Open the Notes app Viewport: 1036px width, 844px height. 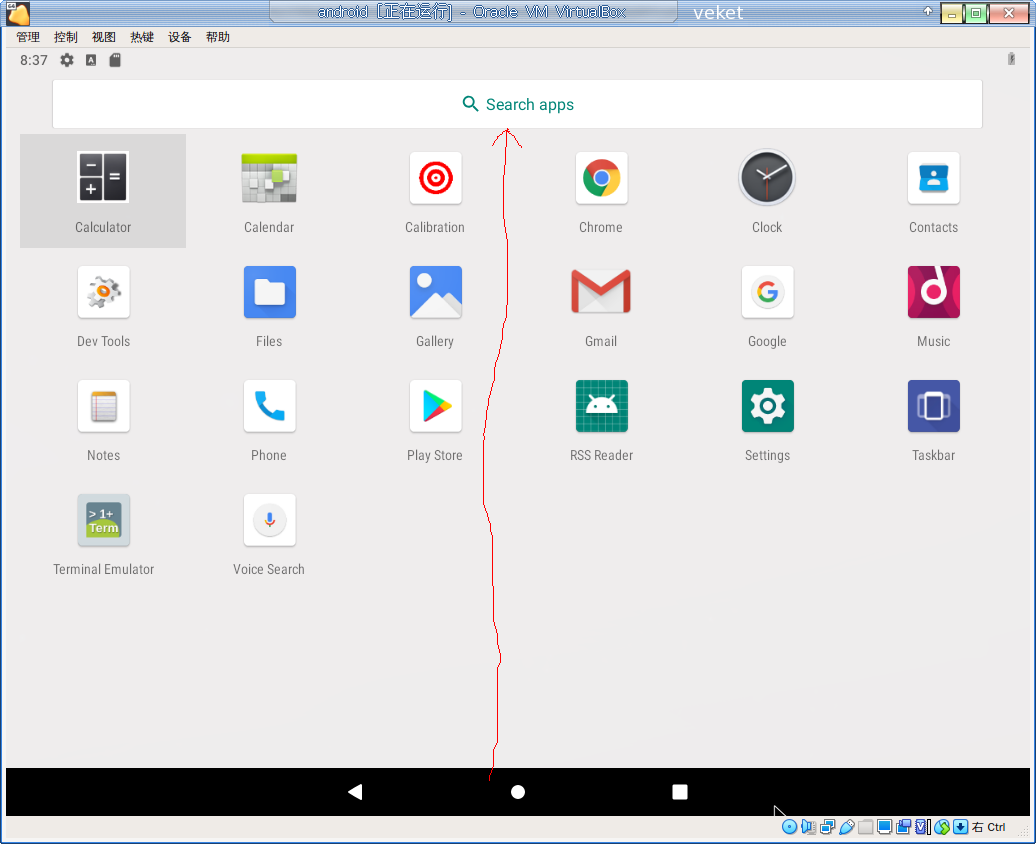103,419
